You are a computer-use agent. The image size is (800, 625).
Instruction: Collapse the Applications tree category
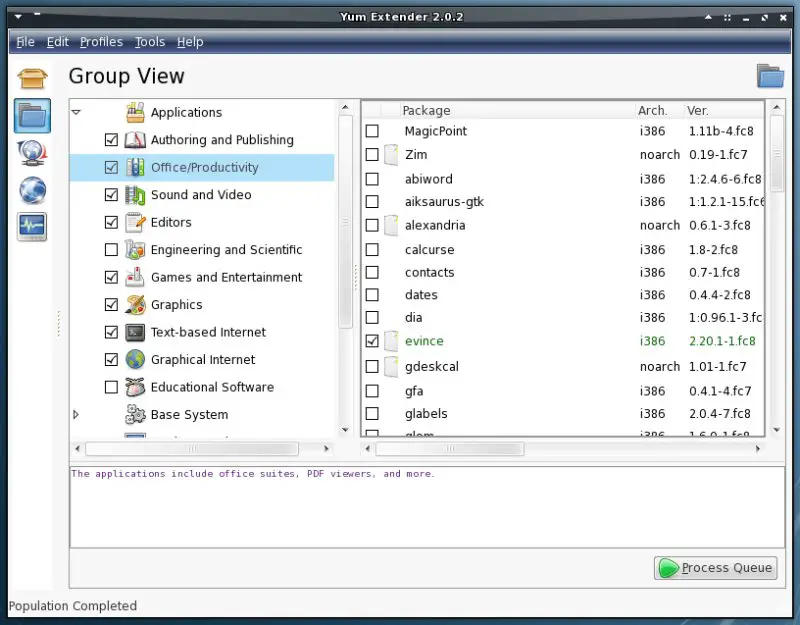76,112
